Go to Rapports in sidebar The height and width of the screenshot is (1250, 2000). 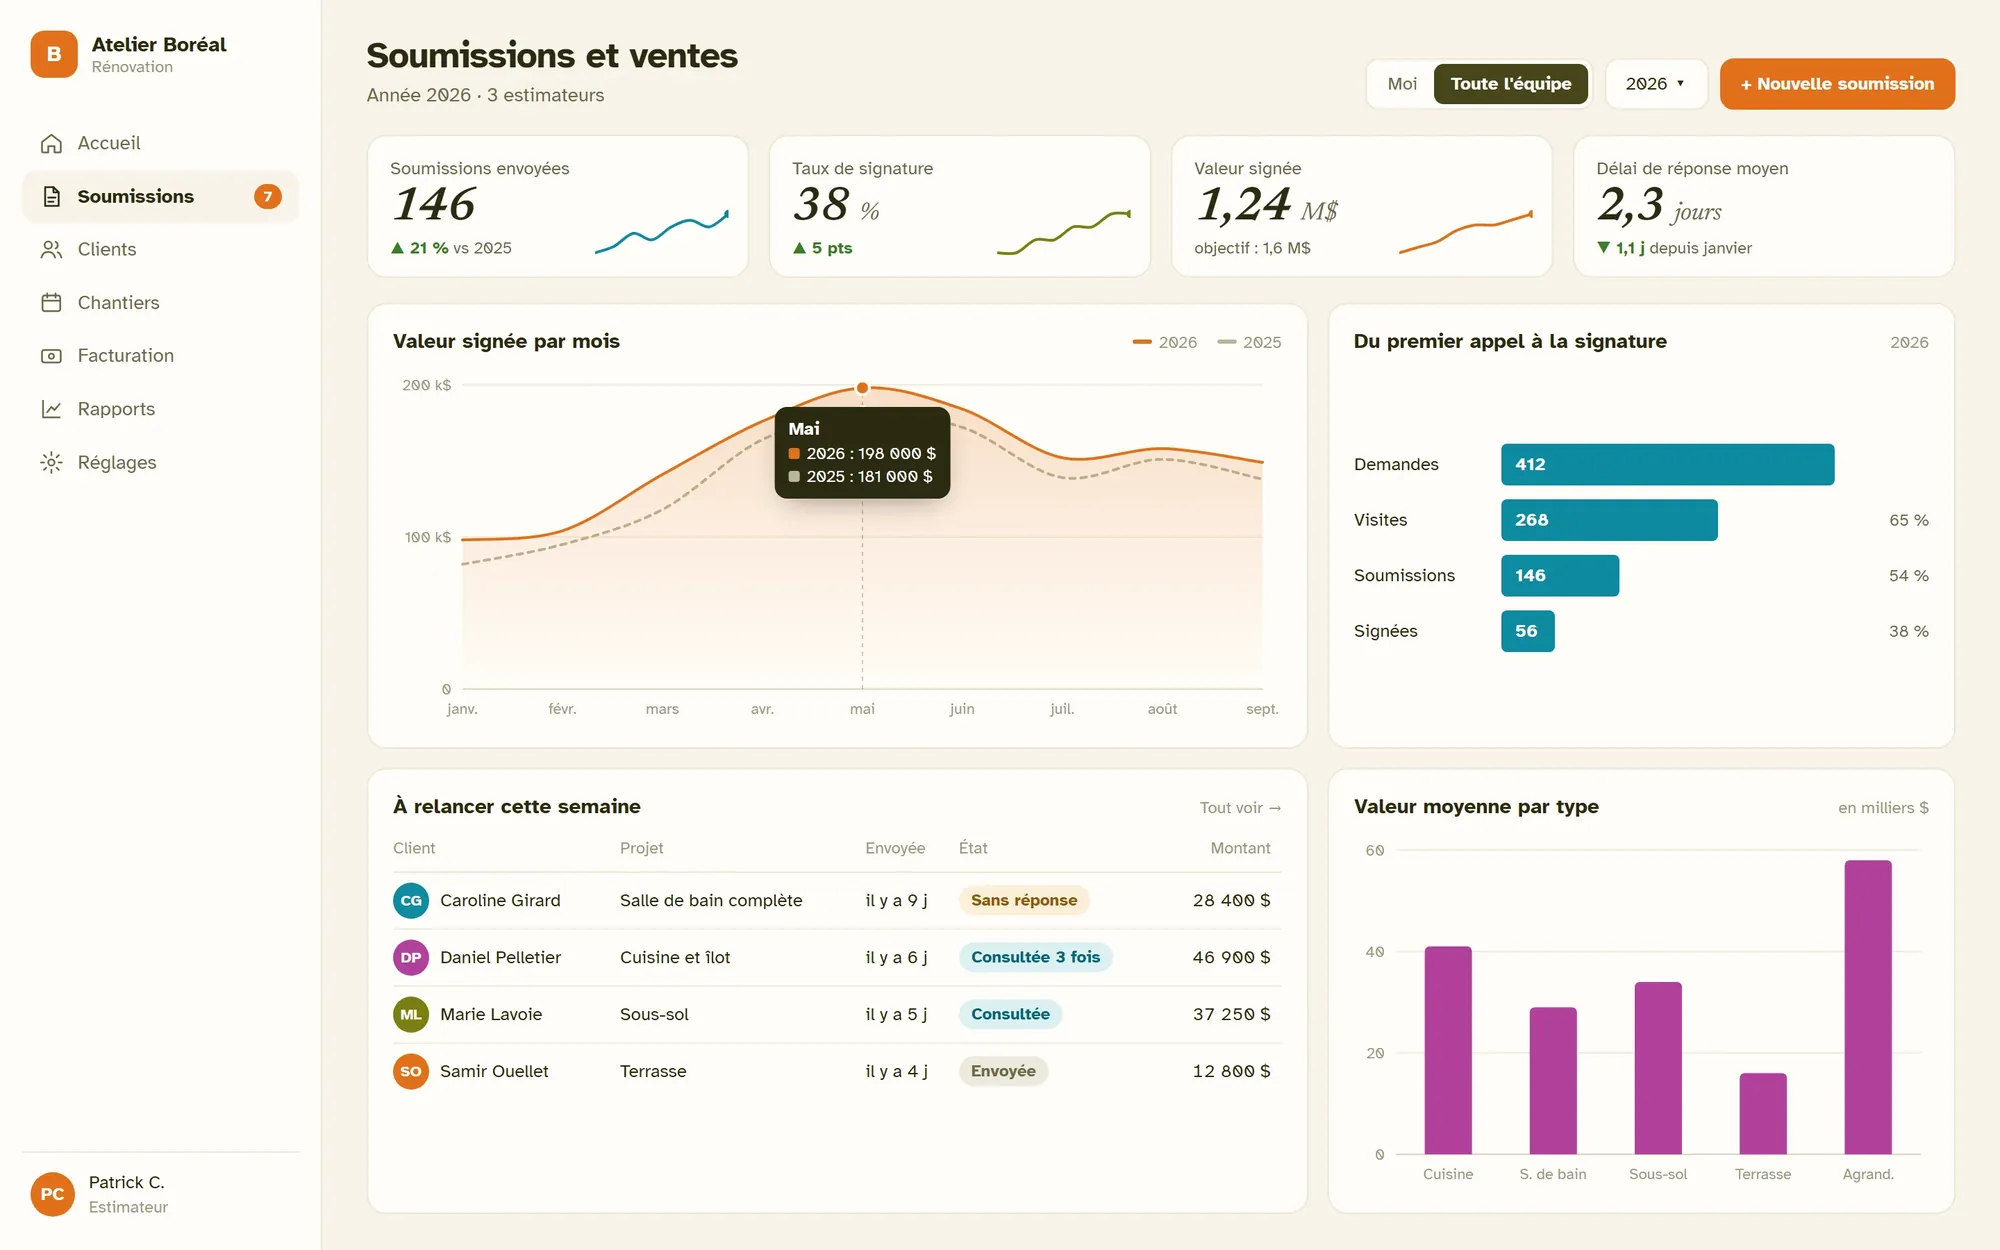click(160, 409)
